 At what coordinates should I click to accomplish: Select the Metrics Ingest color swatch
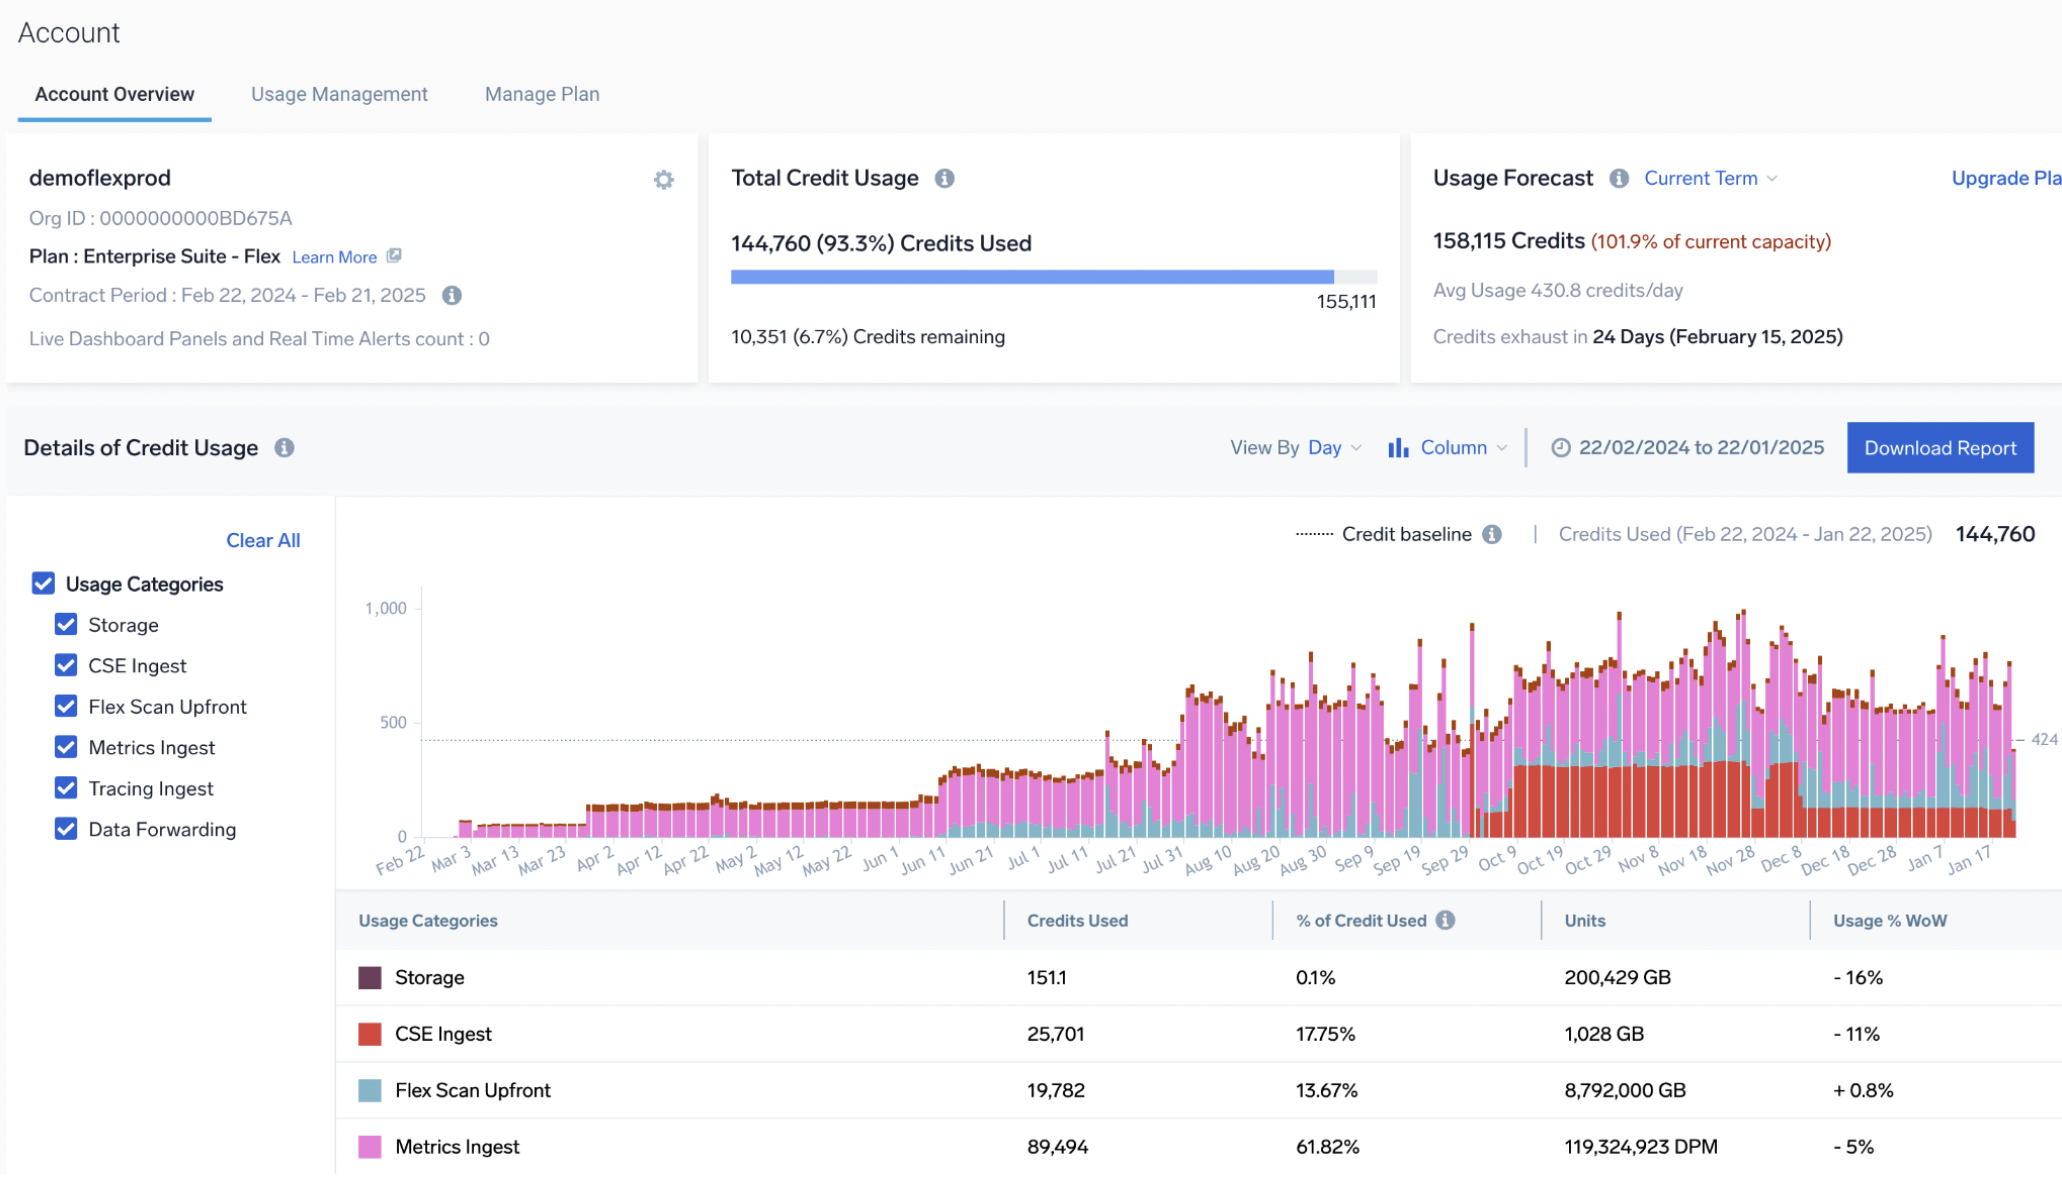(x=369, y=1147)
